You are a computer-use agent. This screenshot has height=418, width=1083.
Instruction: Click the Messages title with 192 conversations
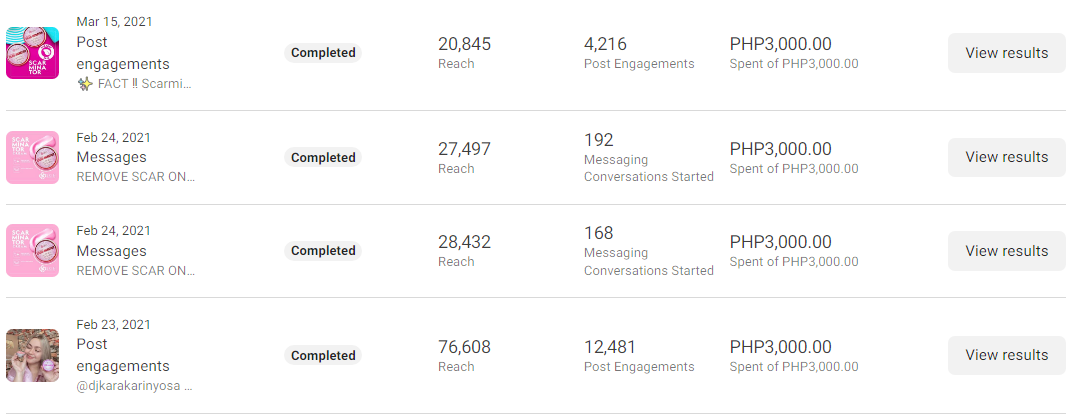pyautogui.click(x=111, y=157)
